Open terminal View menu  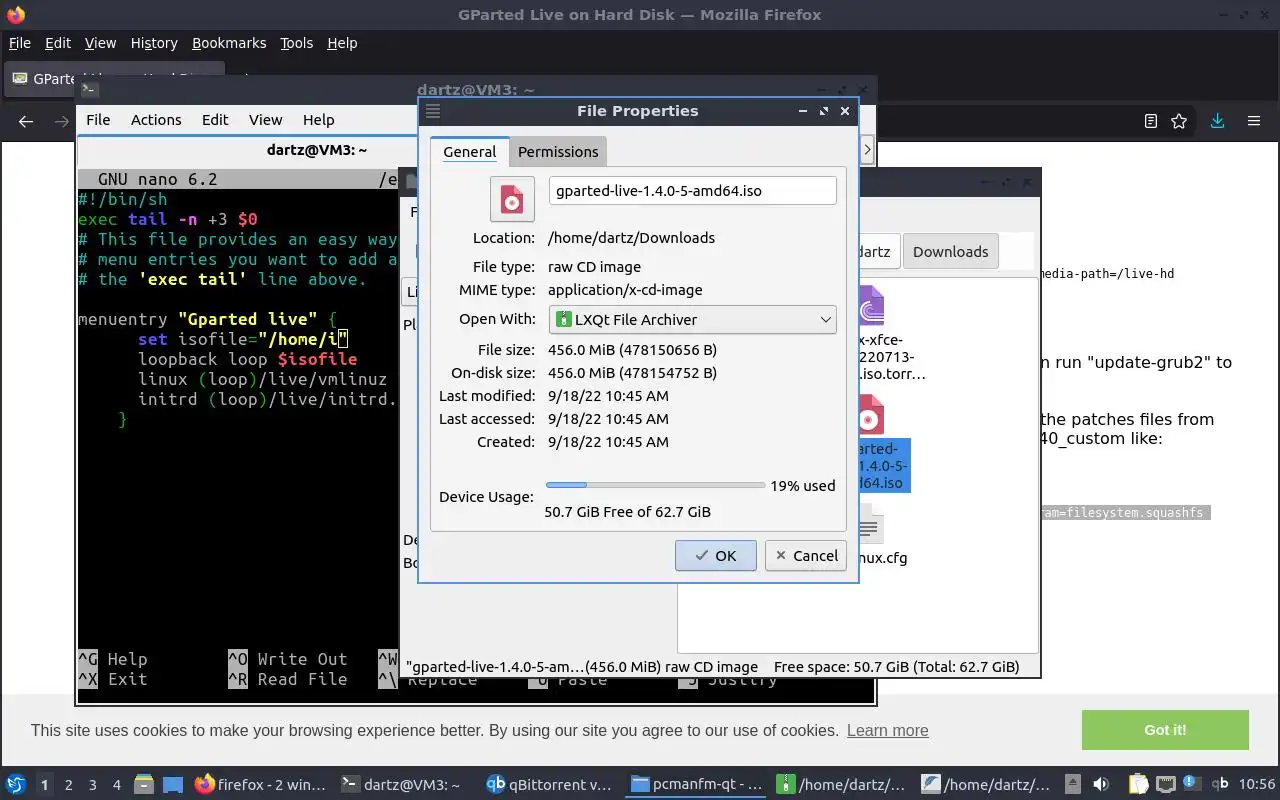[x=265, y=120]
